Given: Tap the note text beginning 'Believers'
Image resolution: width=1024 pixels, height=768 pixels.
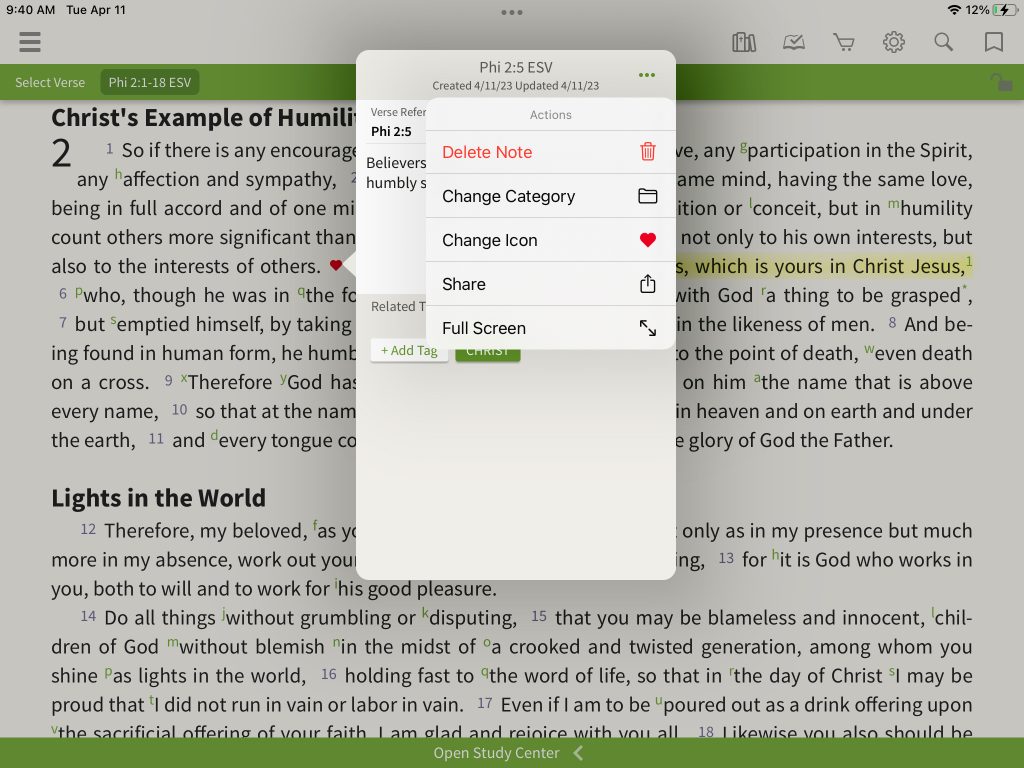Looking at the screenshot, I should [396, 172].
